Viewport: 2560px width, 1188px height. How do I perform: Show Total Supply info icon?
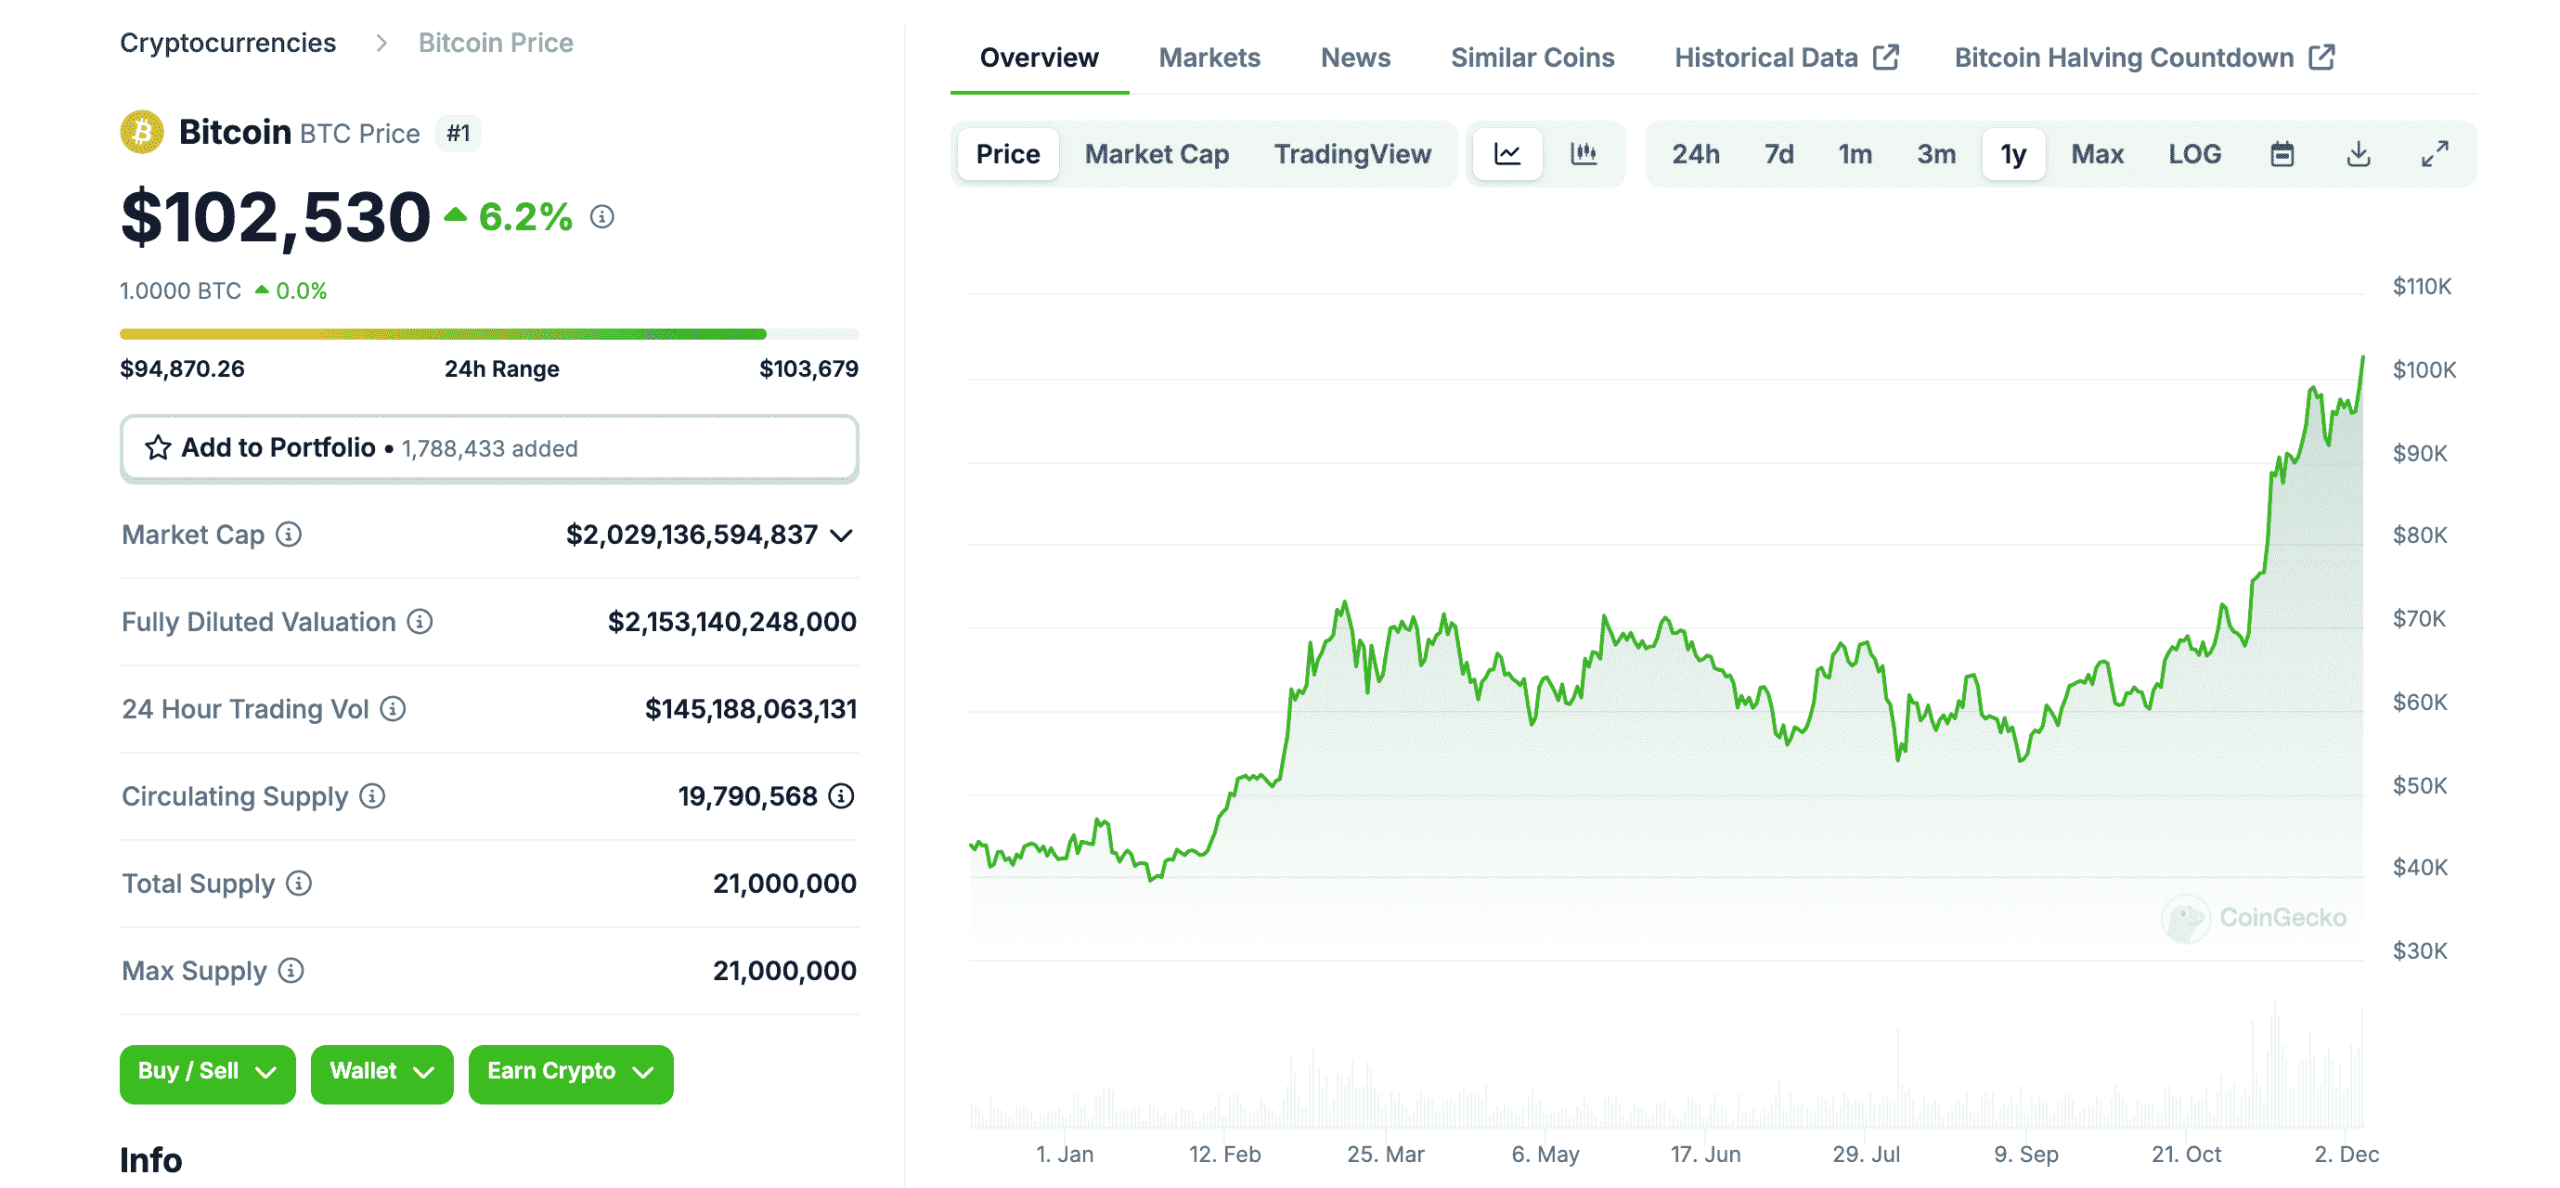299,882
